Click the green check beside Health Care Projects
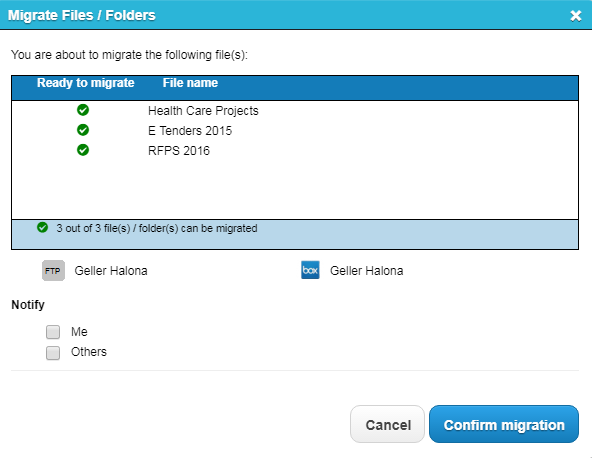Screen dimensions: 592x458 pyautogui.click(x=83, y=110)
